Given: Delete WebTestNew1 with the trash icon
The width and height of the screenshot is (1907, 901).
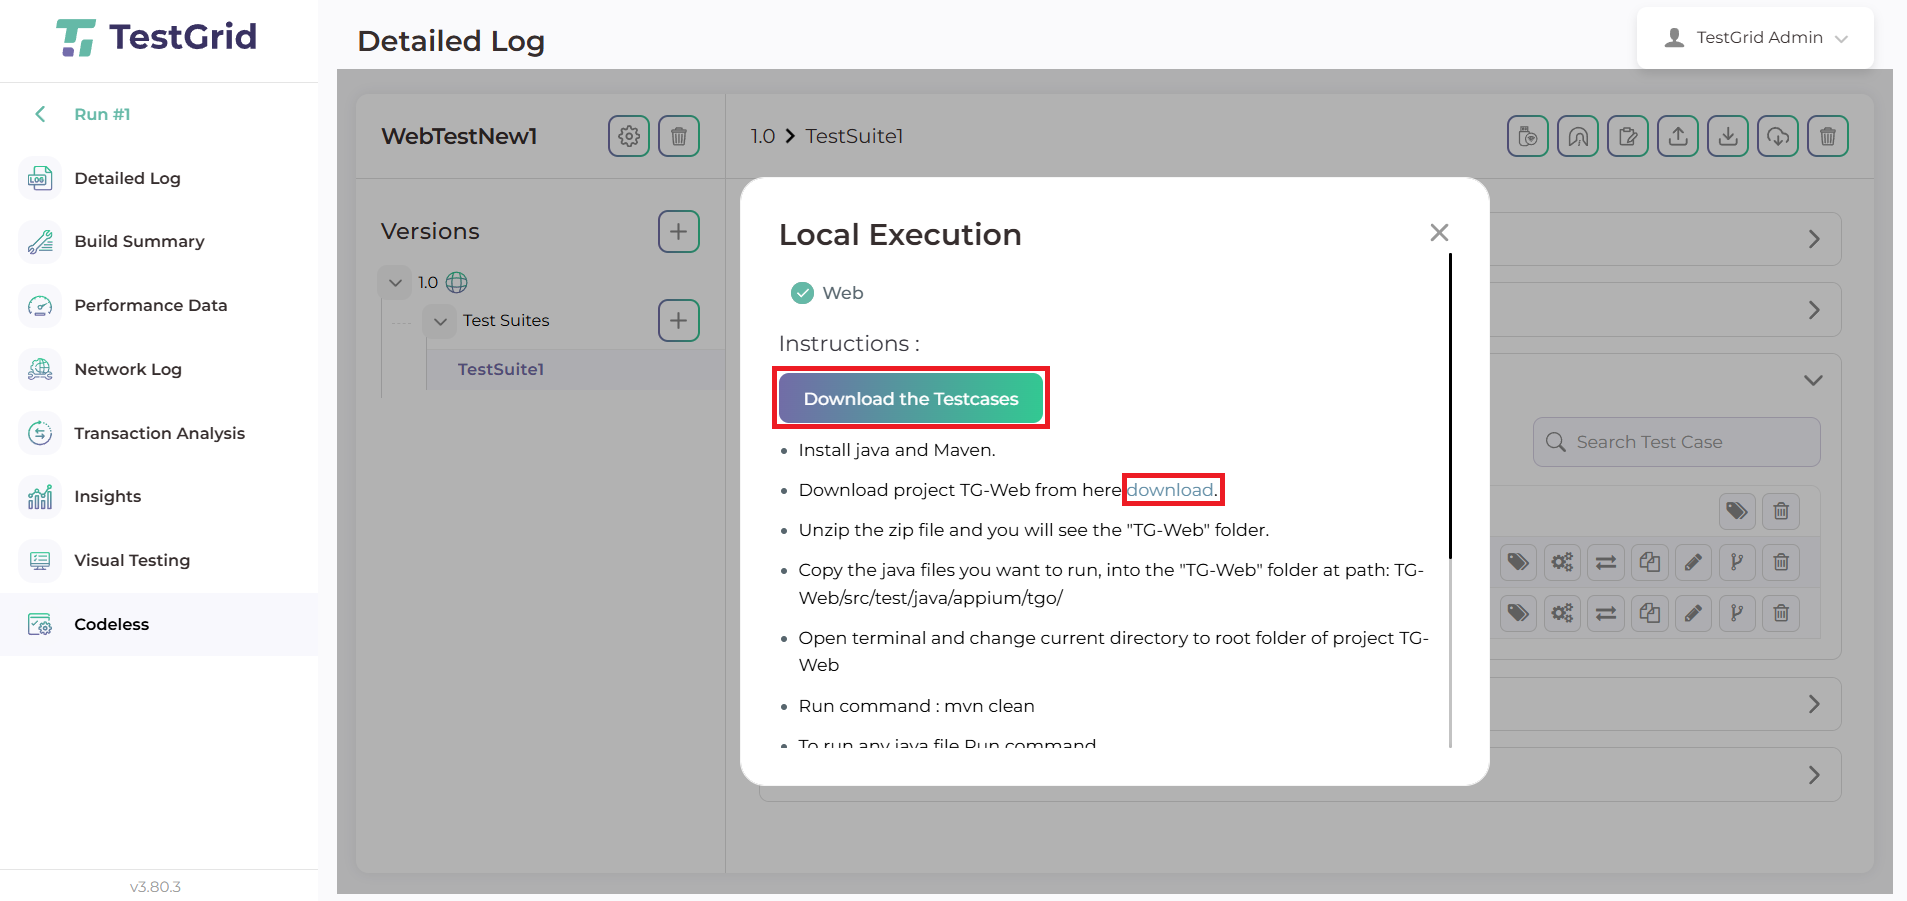Looking at the screenshot, I should click(679, 136).
